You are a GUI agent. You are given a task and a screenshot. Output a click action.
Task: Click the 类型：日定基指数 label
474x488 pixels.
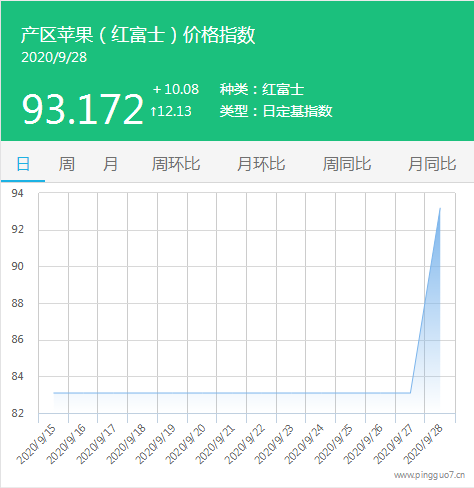(x=276, y=111)
